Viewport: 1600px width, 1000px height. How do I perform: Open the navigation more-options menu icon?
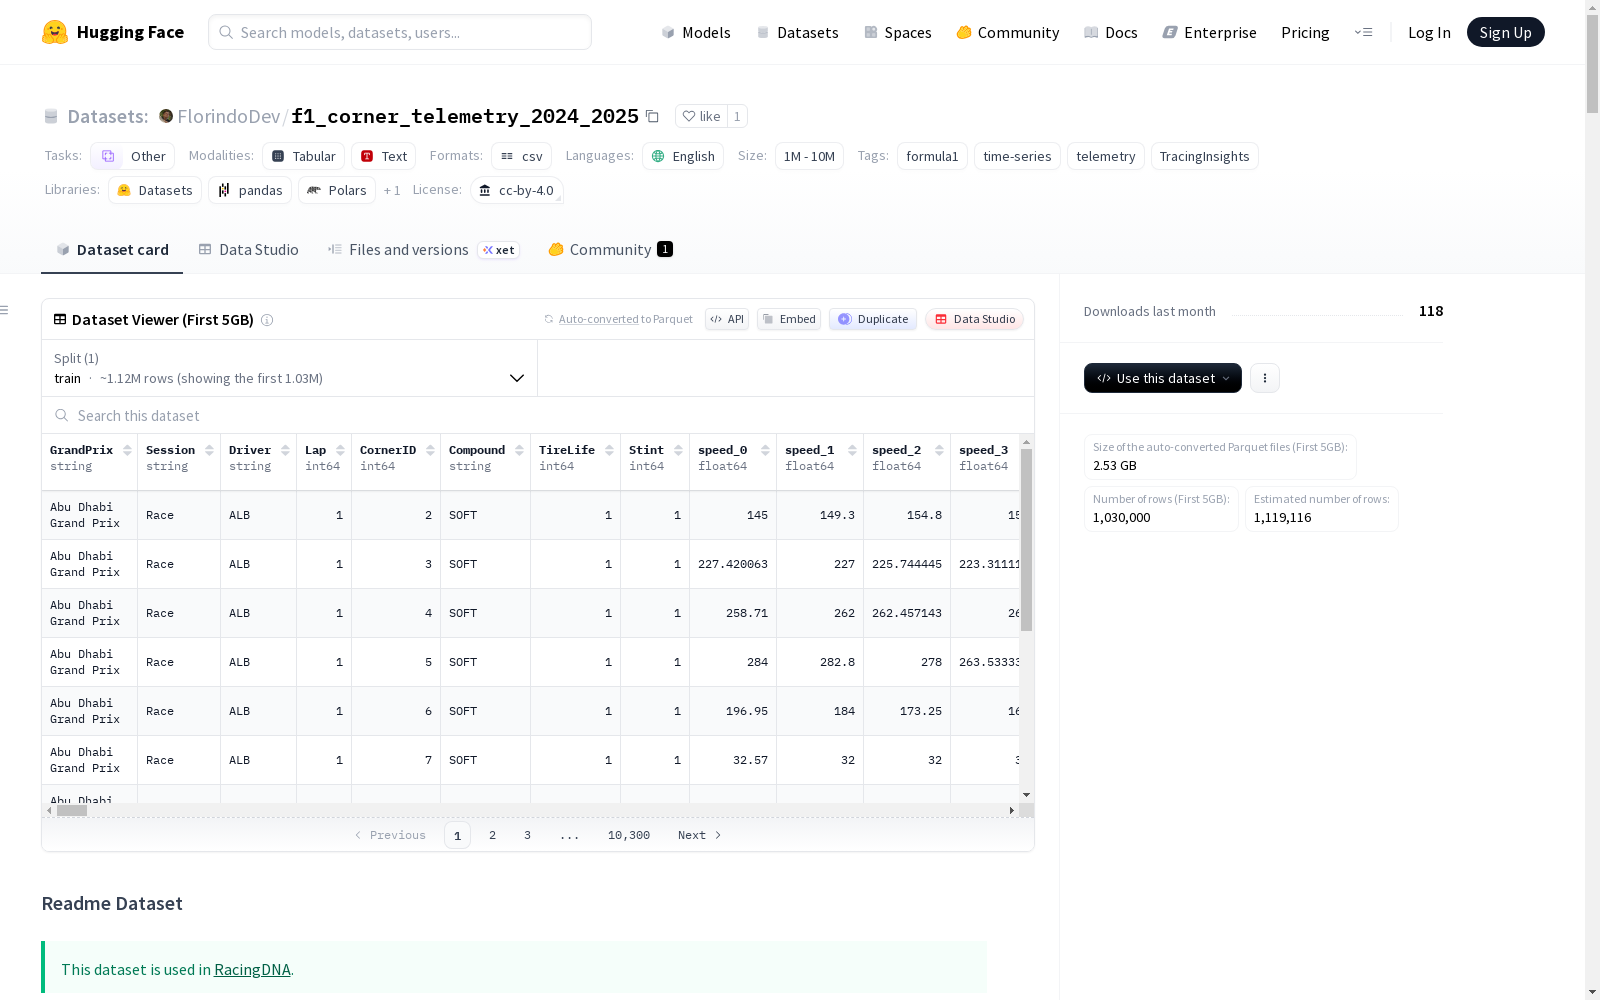point(1364,32)
